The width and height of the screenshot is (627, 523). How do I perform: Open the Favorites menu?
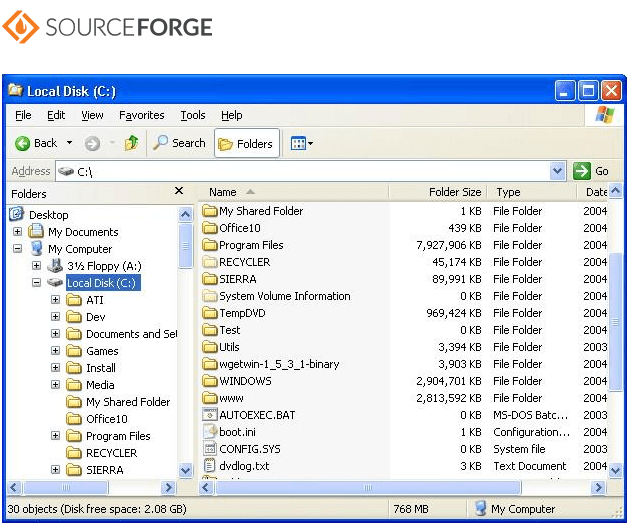click(142, 115)
